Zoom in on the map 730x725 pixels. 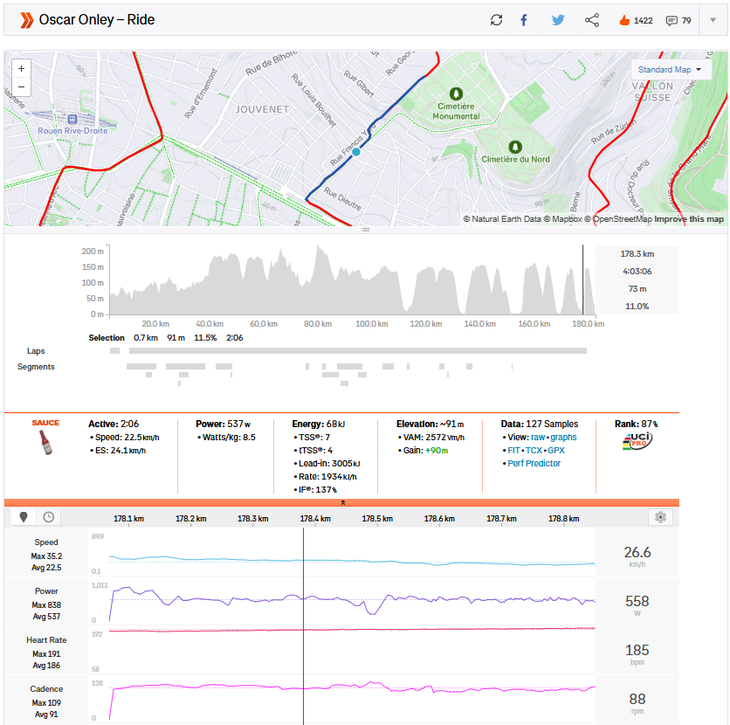pos(22,69)
